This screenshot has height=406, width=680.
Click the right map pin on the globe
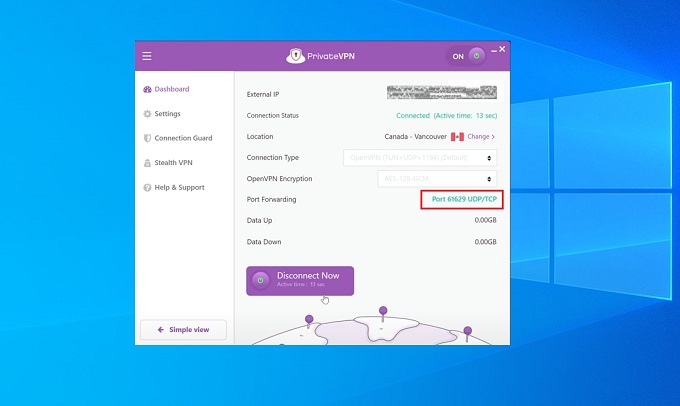(x=468, y=334)
